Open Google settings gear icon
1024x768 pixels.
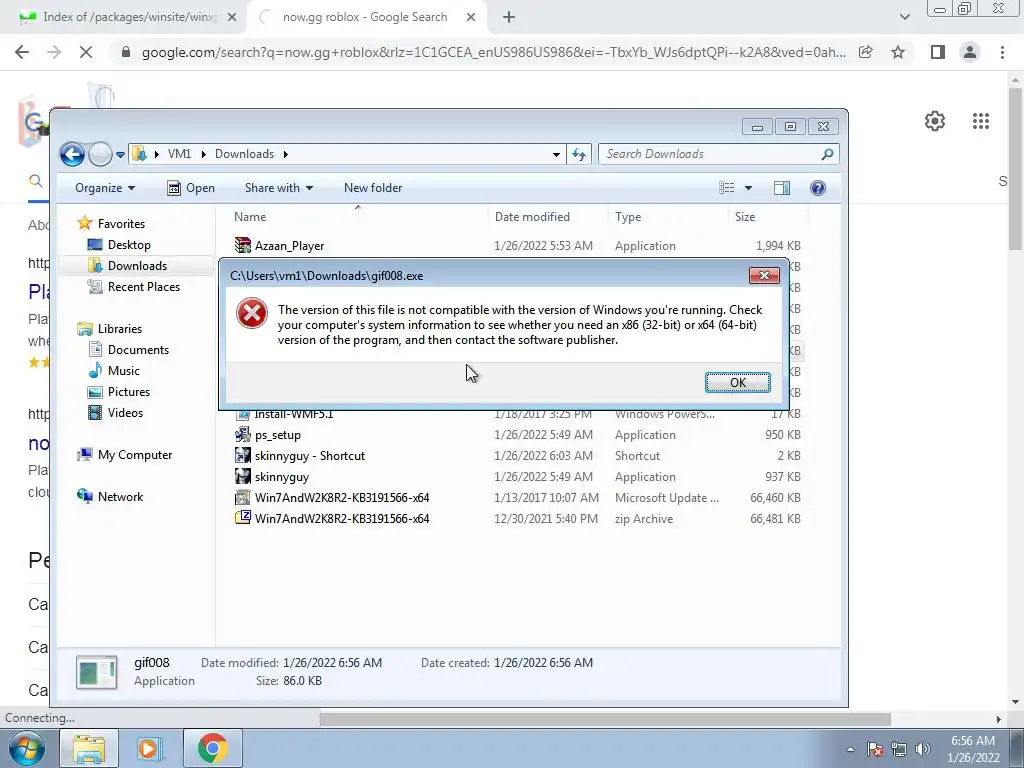tap(935, 121)
